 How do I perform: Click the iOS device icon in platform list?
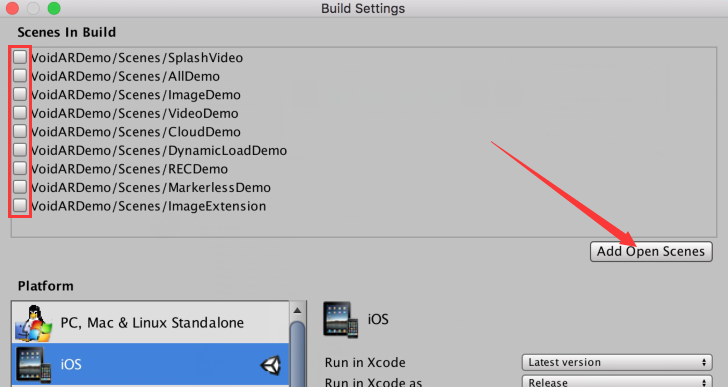33,365
